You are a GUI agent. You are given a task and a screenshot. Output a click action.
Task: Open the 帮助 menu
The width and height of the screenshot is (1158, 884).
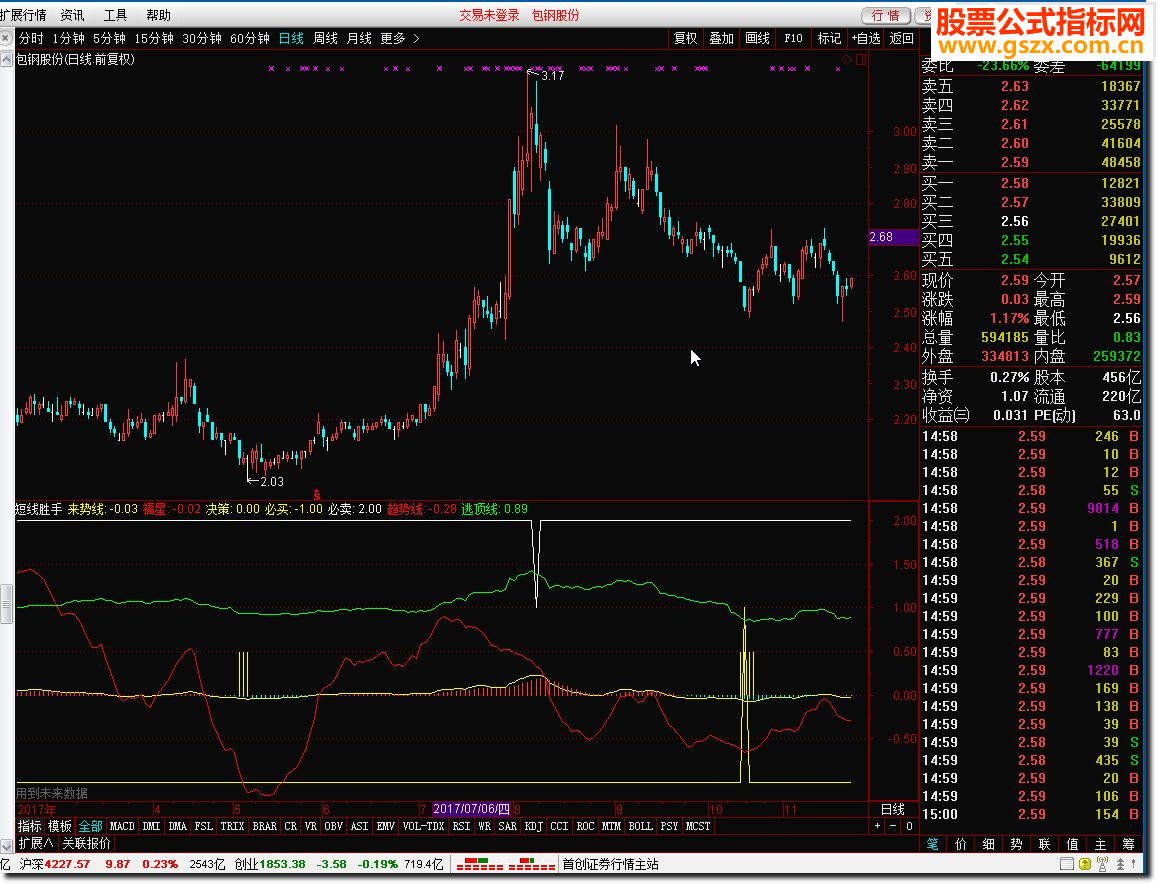point(158,15)
